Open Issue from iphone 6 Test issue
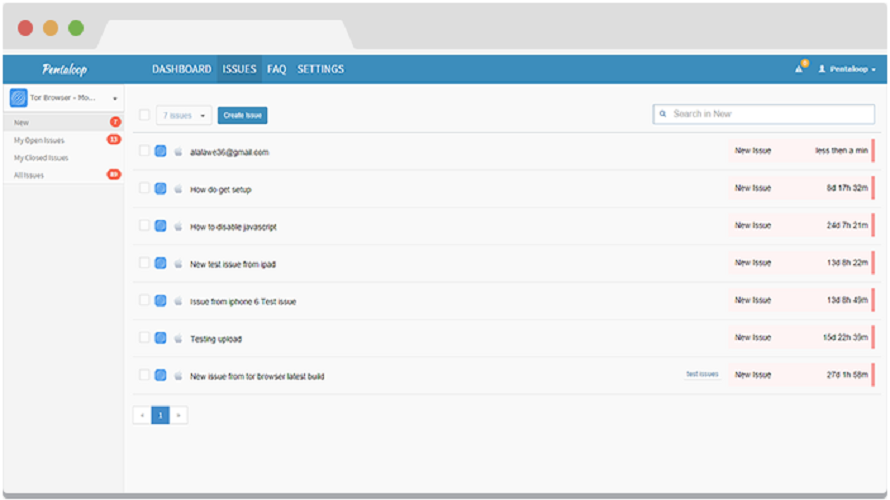 coord(243,302)
